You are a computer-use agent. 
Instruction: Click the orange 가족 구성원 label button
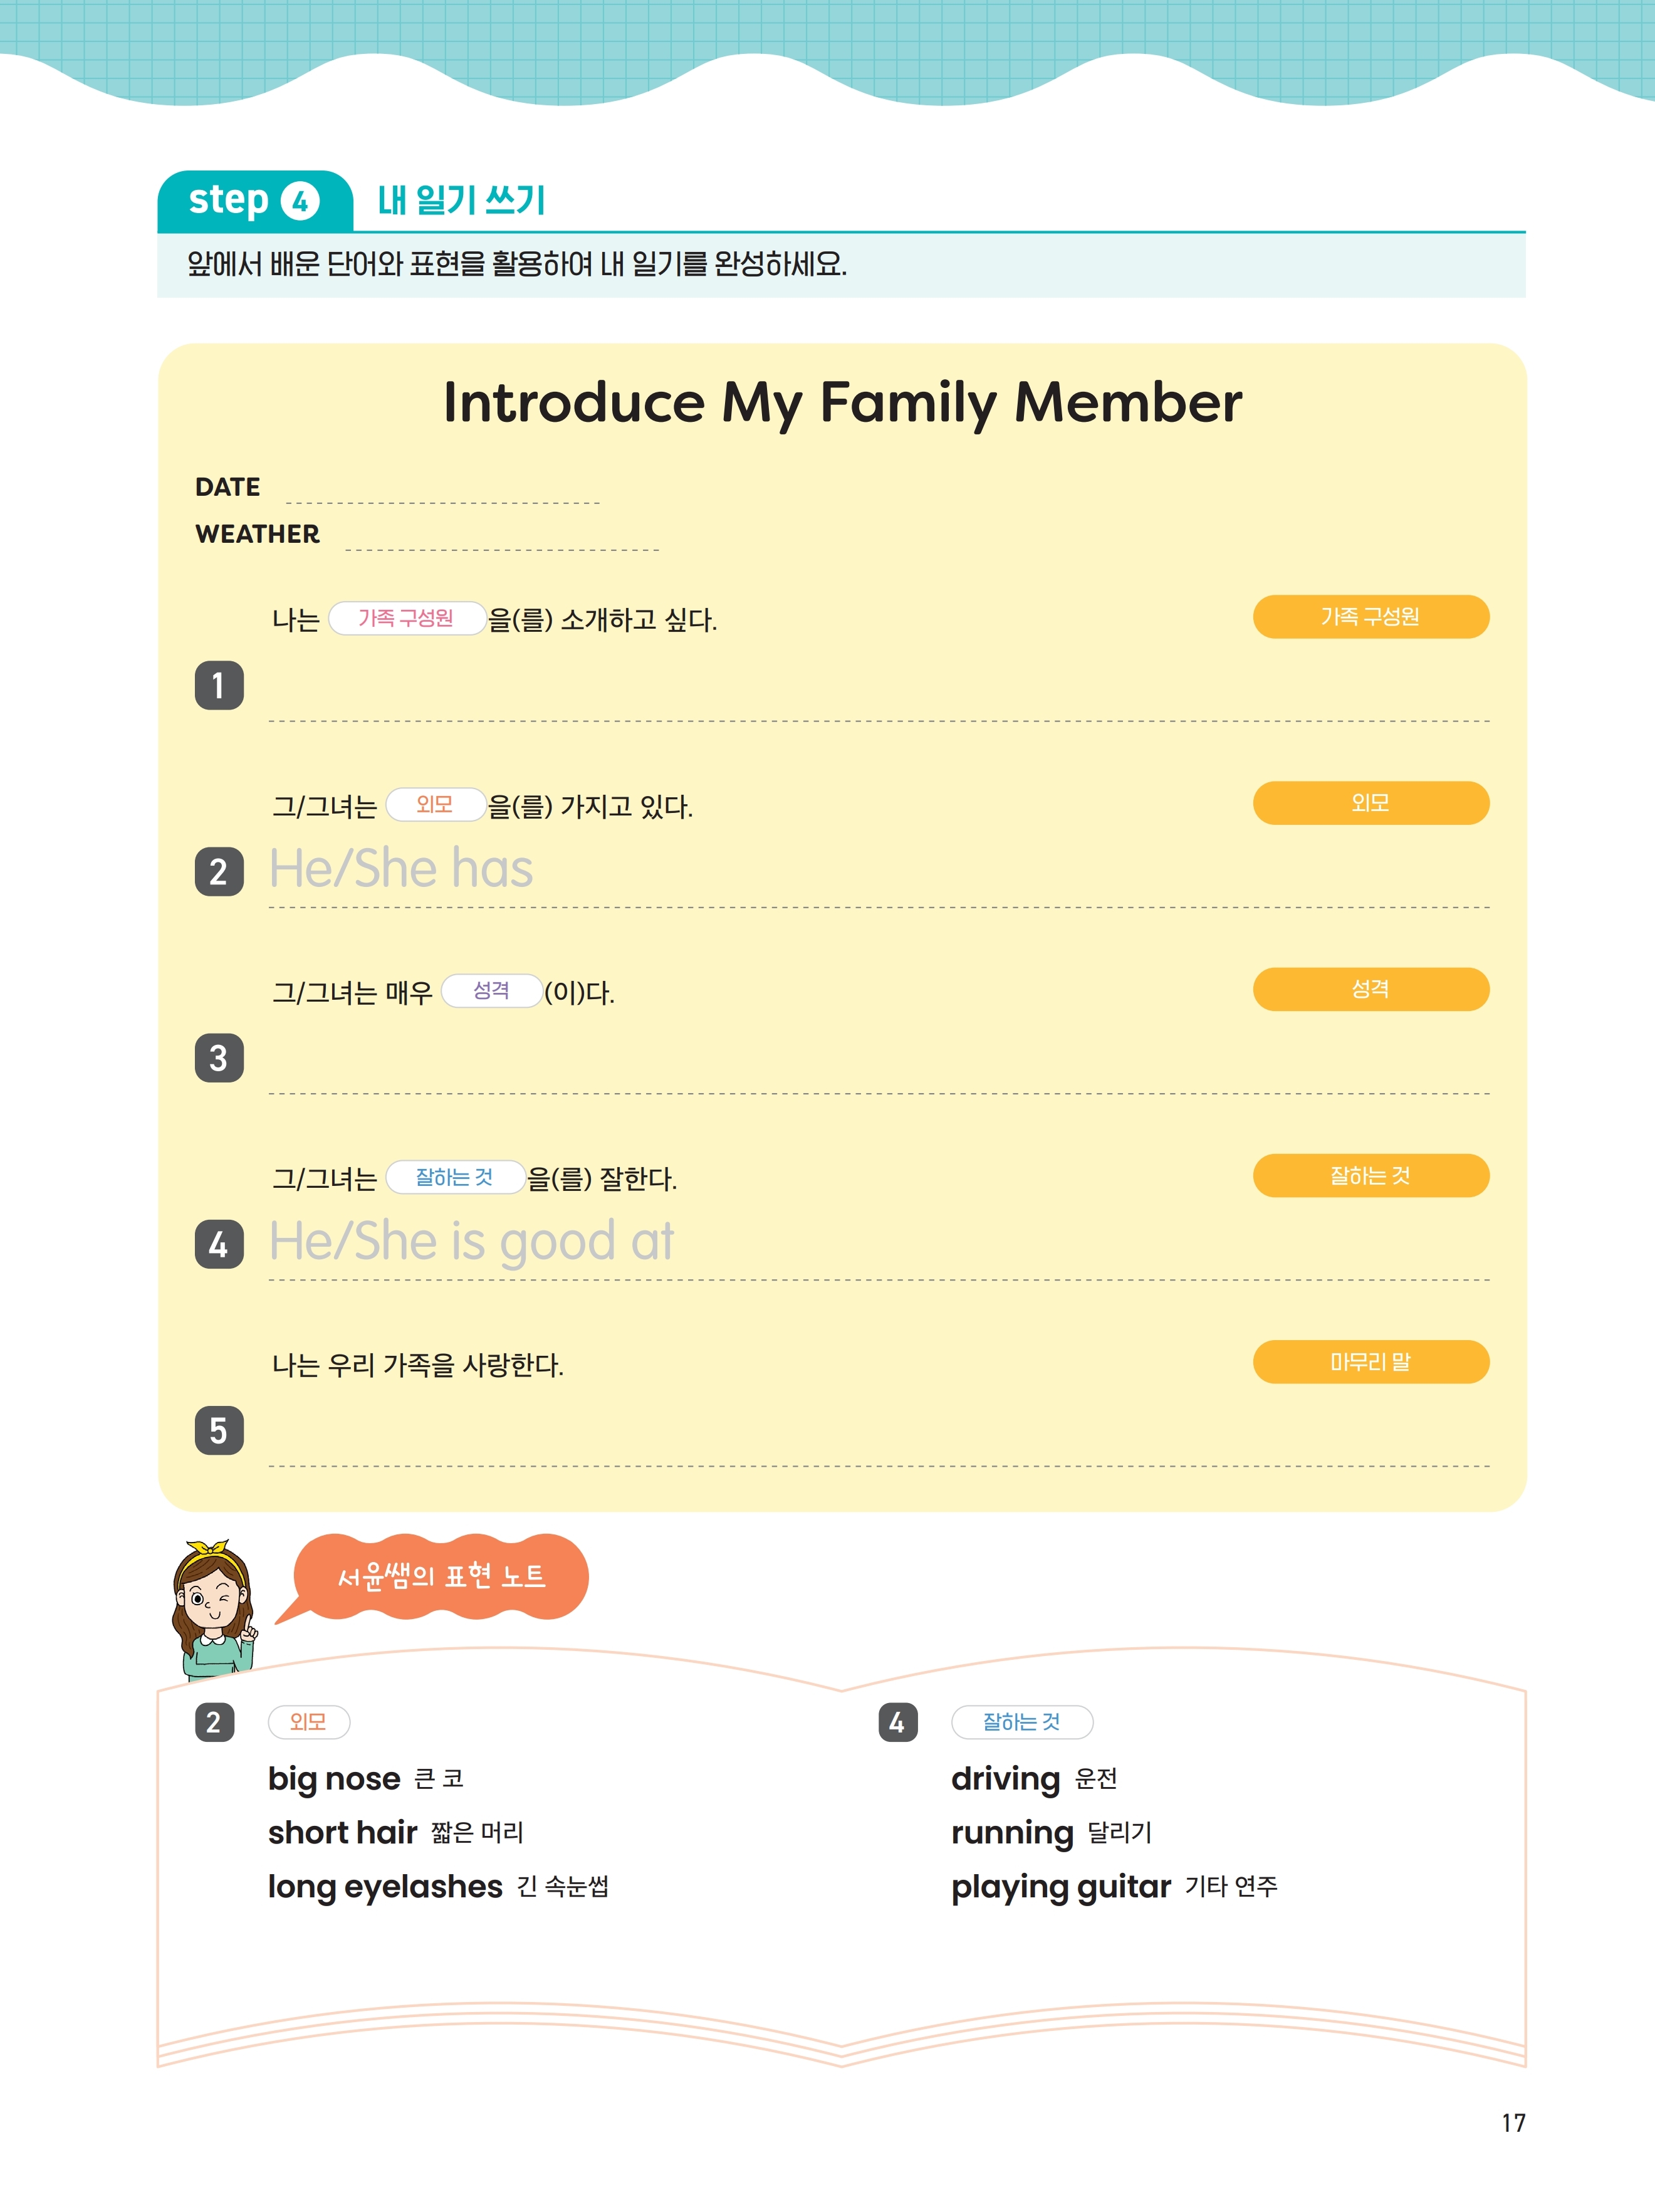[1370, 617]
